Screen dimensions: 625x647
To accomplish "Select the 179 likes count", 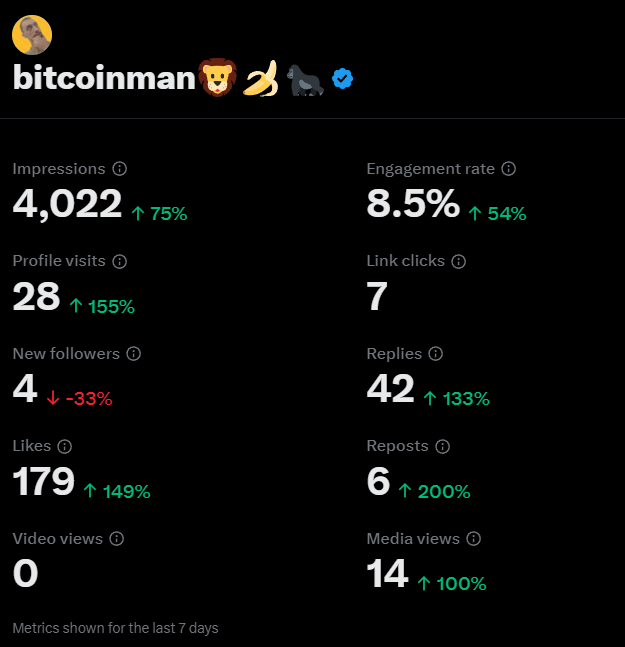I will point(44,481).
